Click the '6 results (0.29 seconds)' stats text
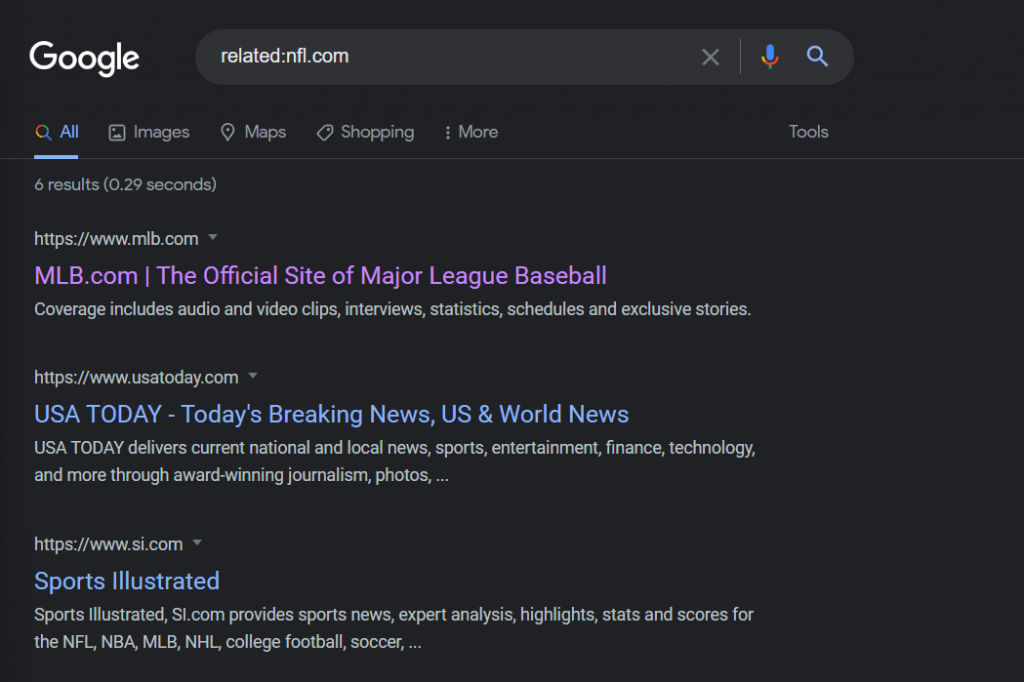Image resolution: width=1024 pixels, height=682 pixels. click(125, 184)
